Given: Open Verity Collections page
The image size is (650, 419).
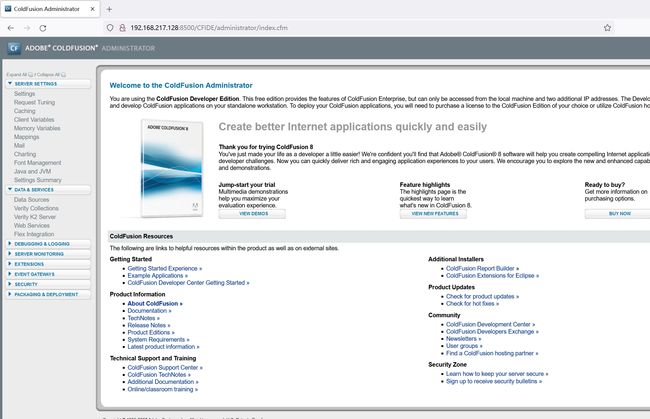Looking at the screenshot, I should click(x=36, y=208).
